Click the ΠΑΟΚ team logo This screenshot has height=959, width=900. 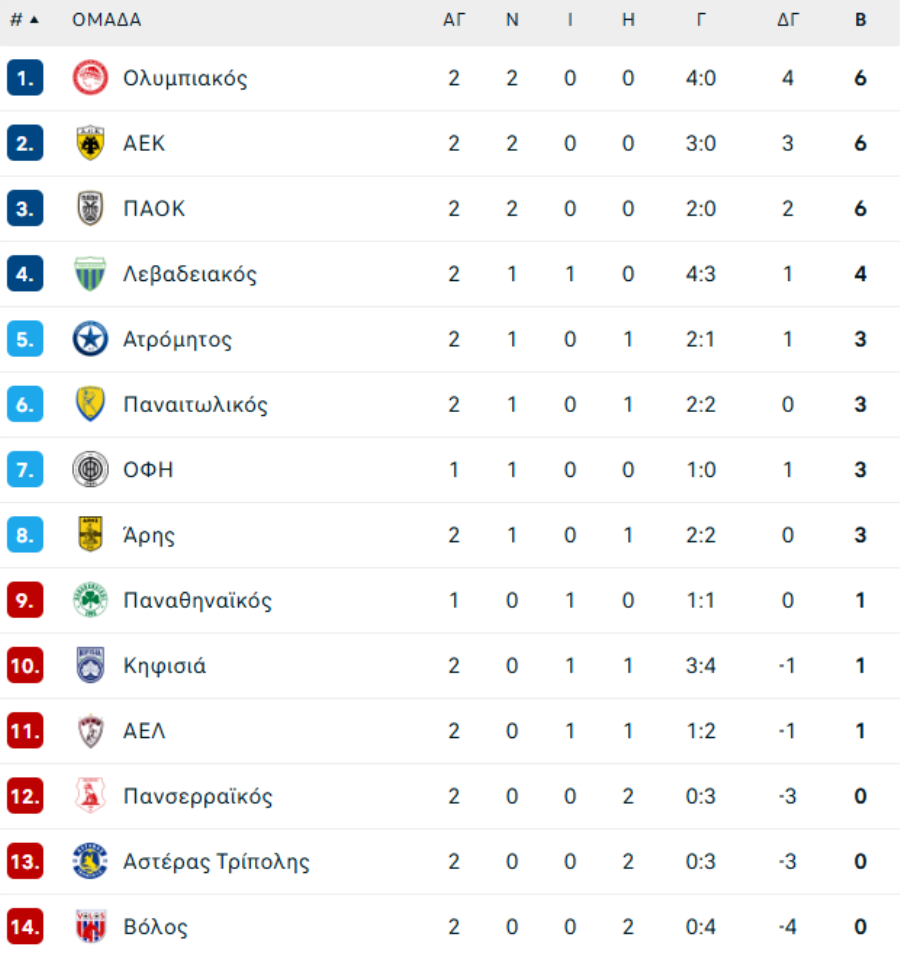[90, 209]
